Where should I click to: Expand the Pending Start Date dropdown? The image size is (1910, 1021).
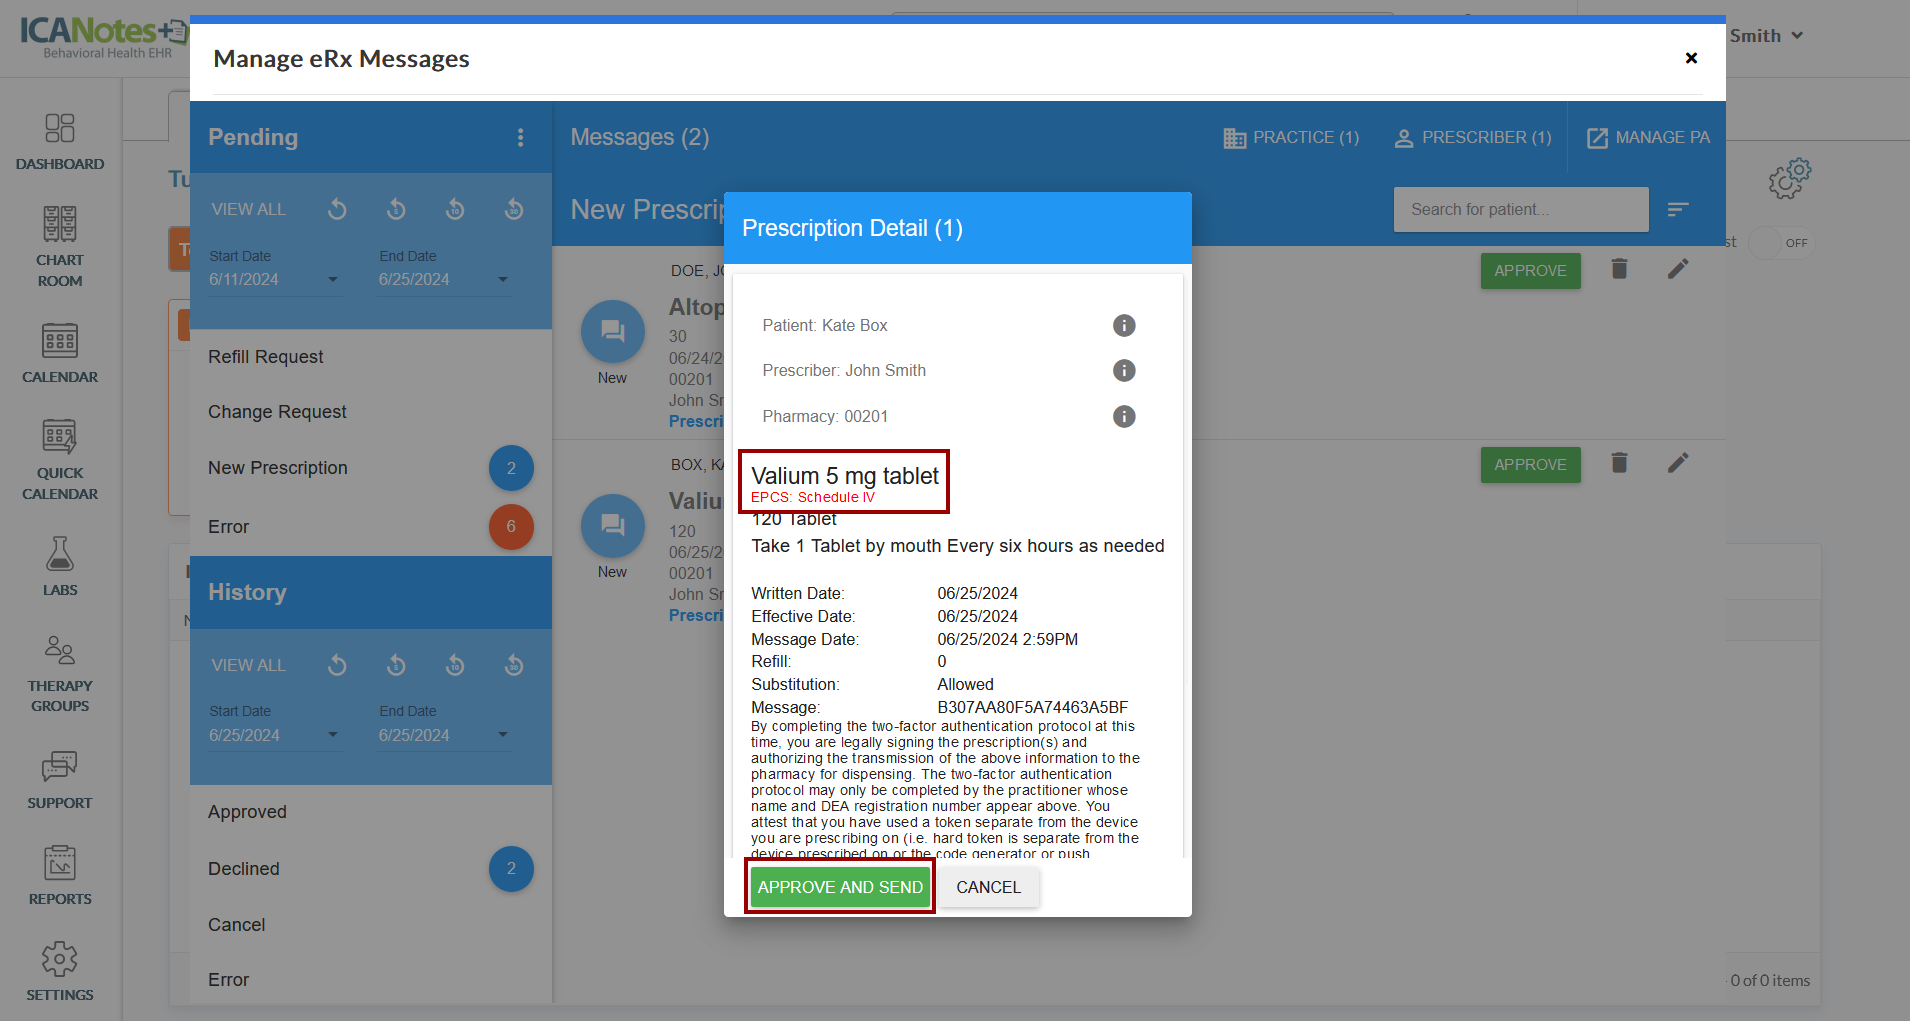[x=332, y=280]
